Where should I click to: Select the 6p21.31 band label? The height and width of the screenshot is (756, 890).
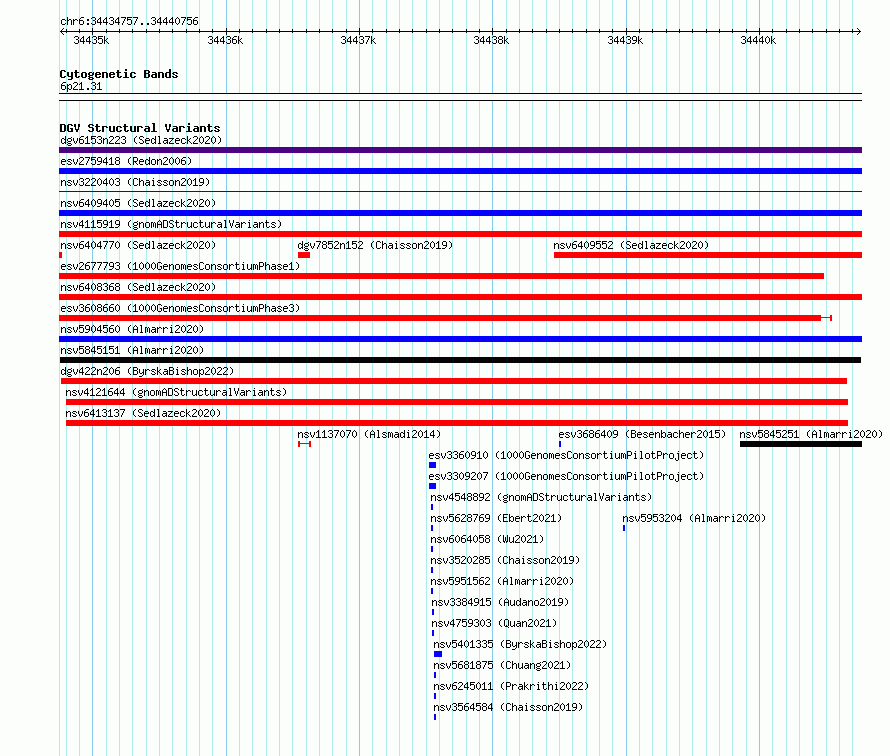(81, 86)
